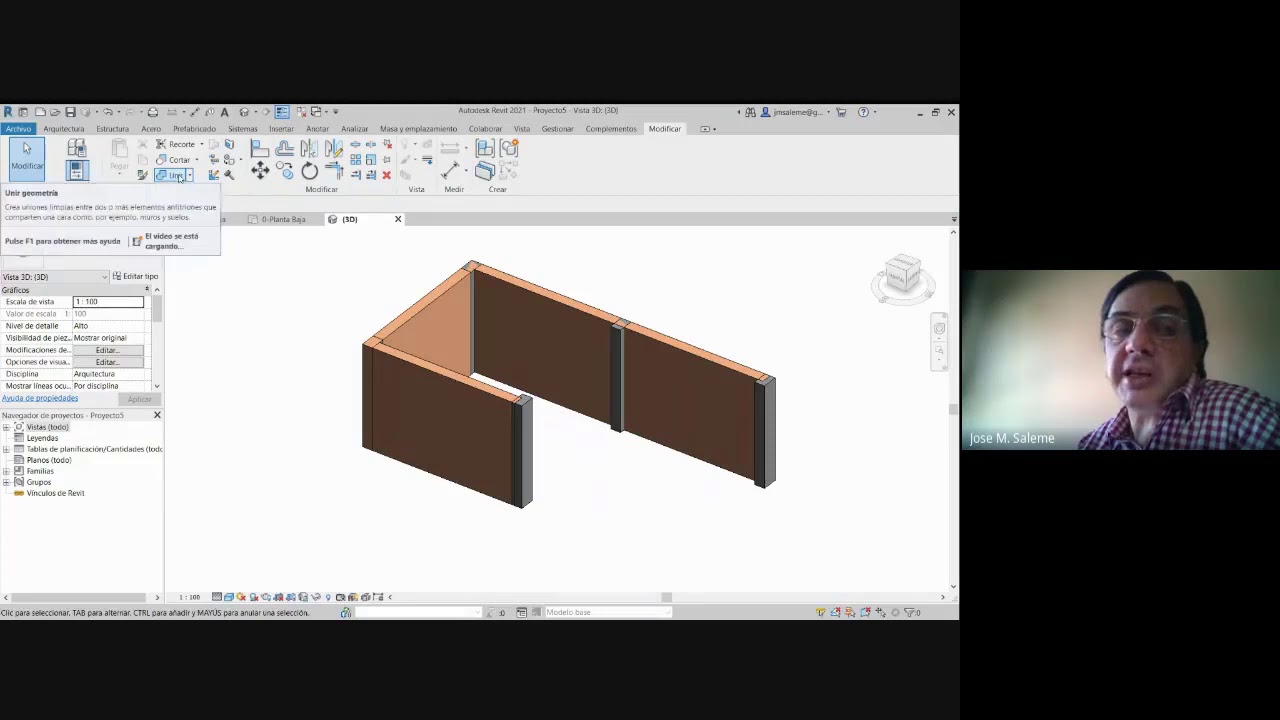The image size is (1280, 720).
Task: Click the Unir geometry tool
Action: 170,176
